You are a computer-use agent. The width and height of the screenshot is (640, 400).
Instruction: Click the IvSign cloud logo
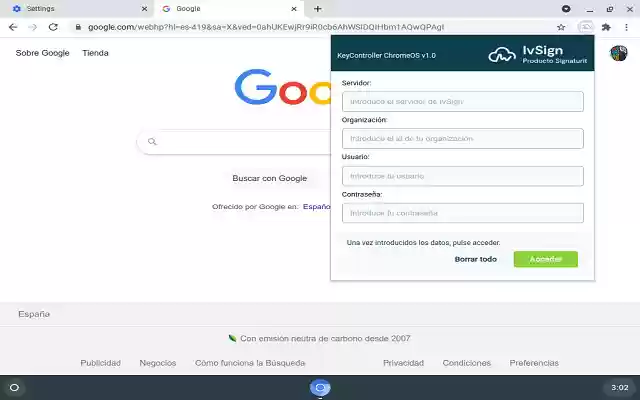click(502, 55)
